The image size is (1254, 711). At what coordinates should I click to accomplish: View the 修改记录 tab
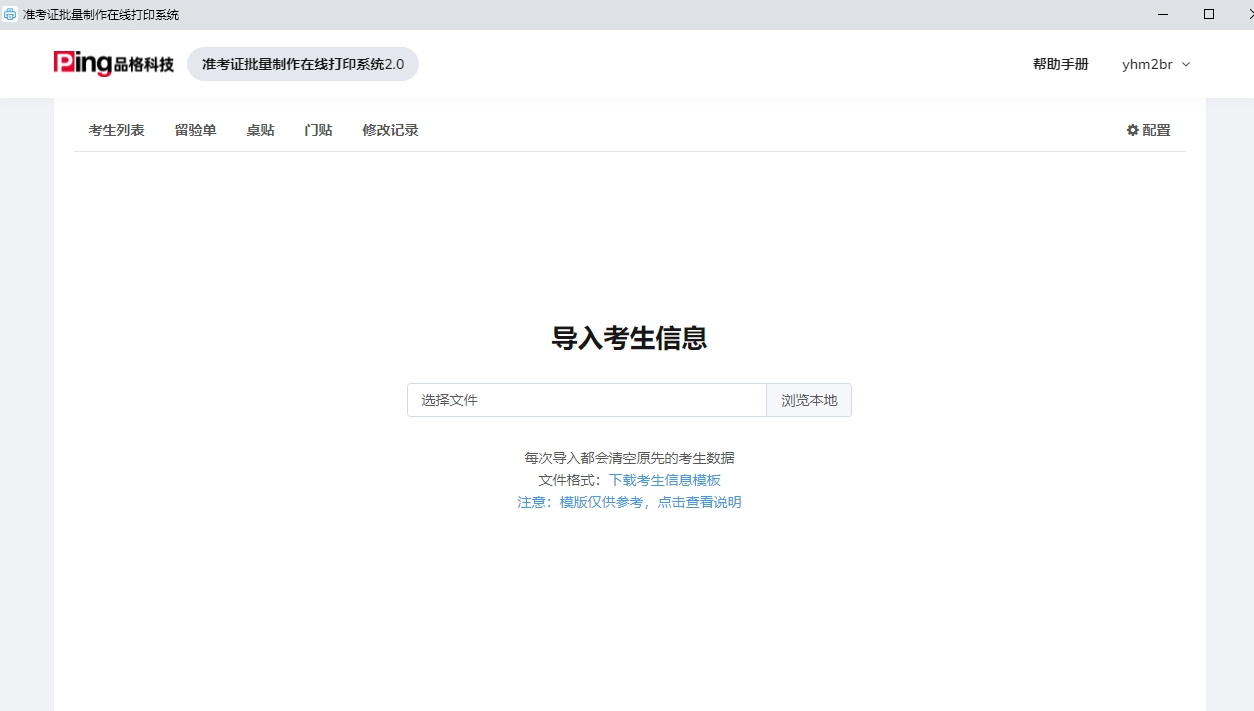(x=390, y=130)
